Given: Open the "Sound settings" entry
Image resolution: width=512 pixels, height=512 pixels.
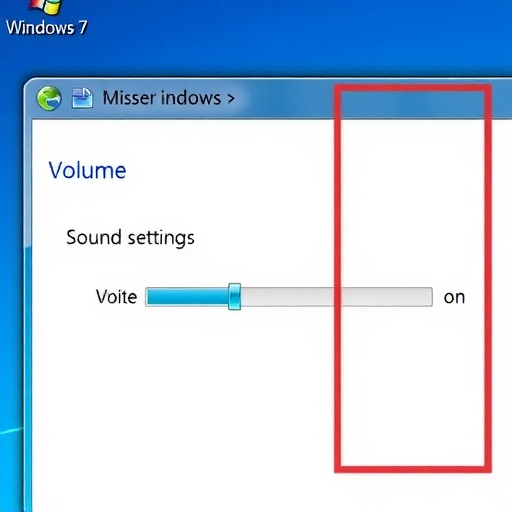Looking at the screenshot, I should [130, 238].
